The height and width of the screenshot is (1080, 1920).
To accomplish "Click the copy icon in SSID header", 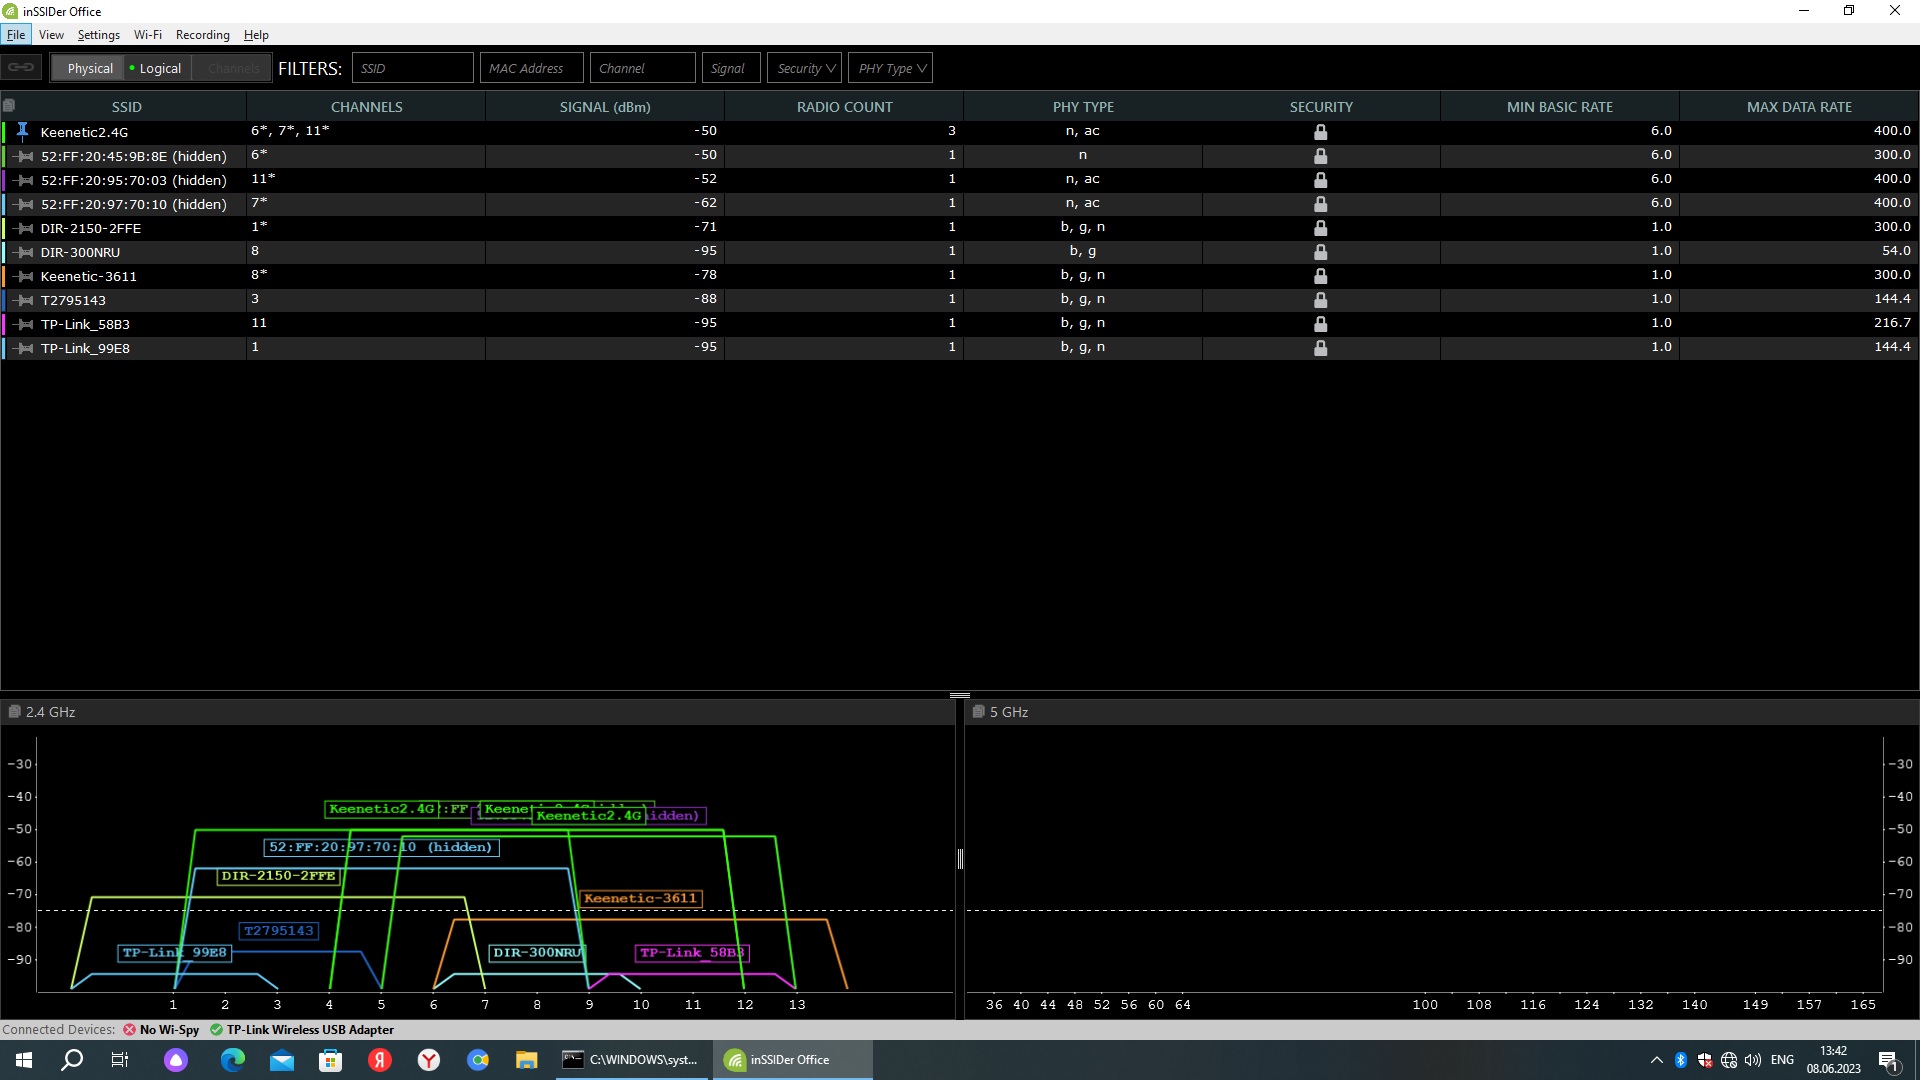I will click(9, 105).
